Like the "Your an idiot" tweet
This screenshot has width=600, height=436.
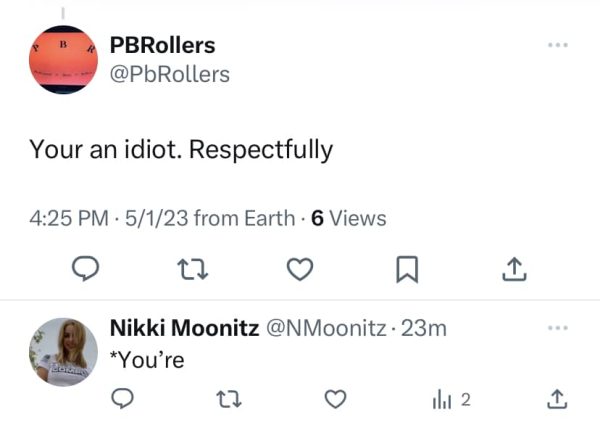pos(300,268)
